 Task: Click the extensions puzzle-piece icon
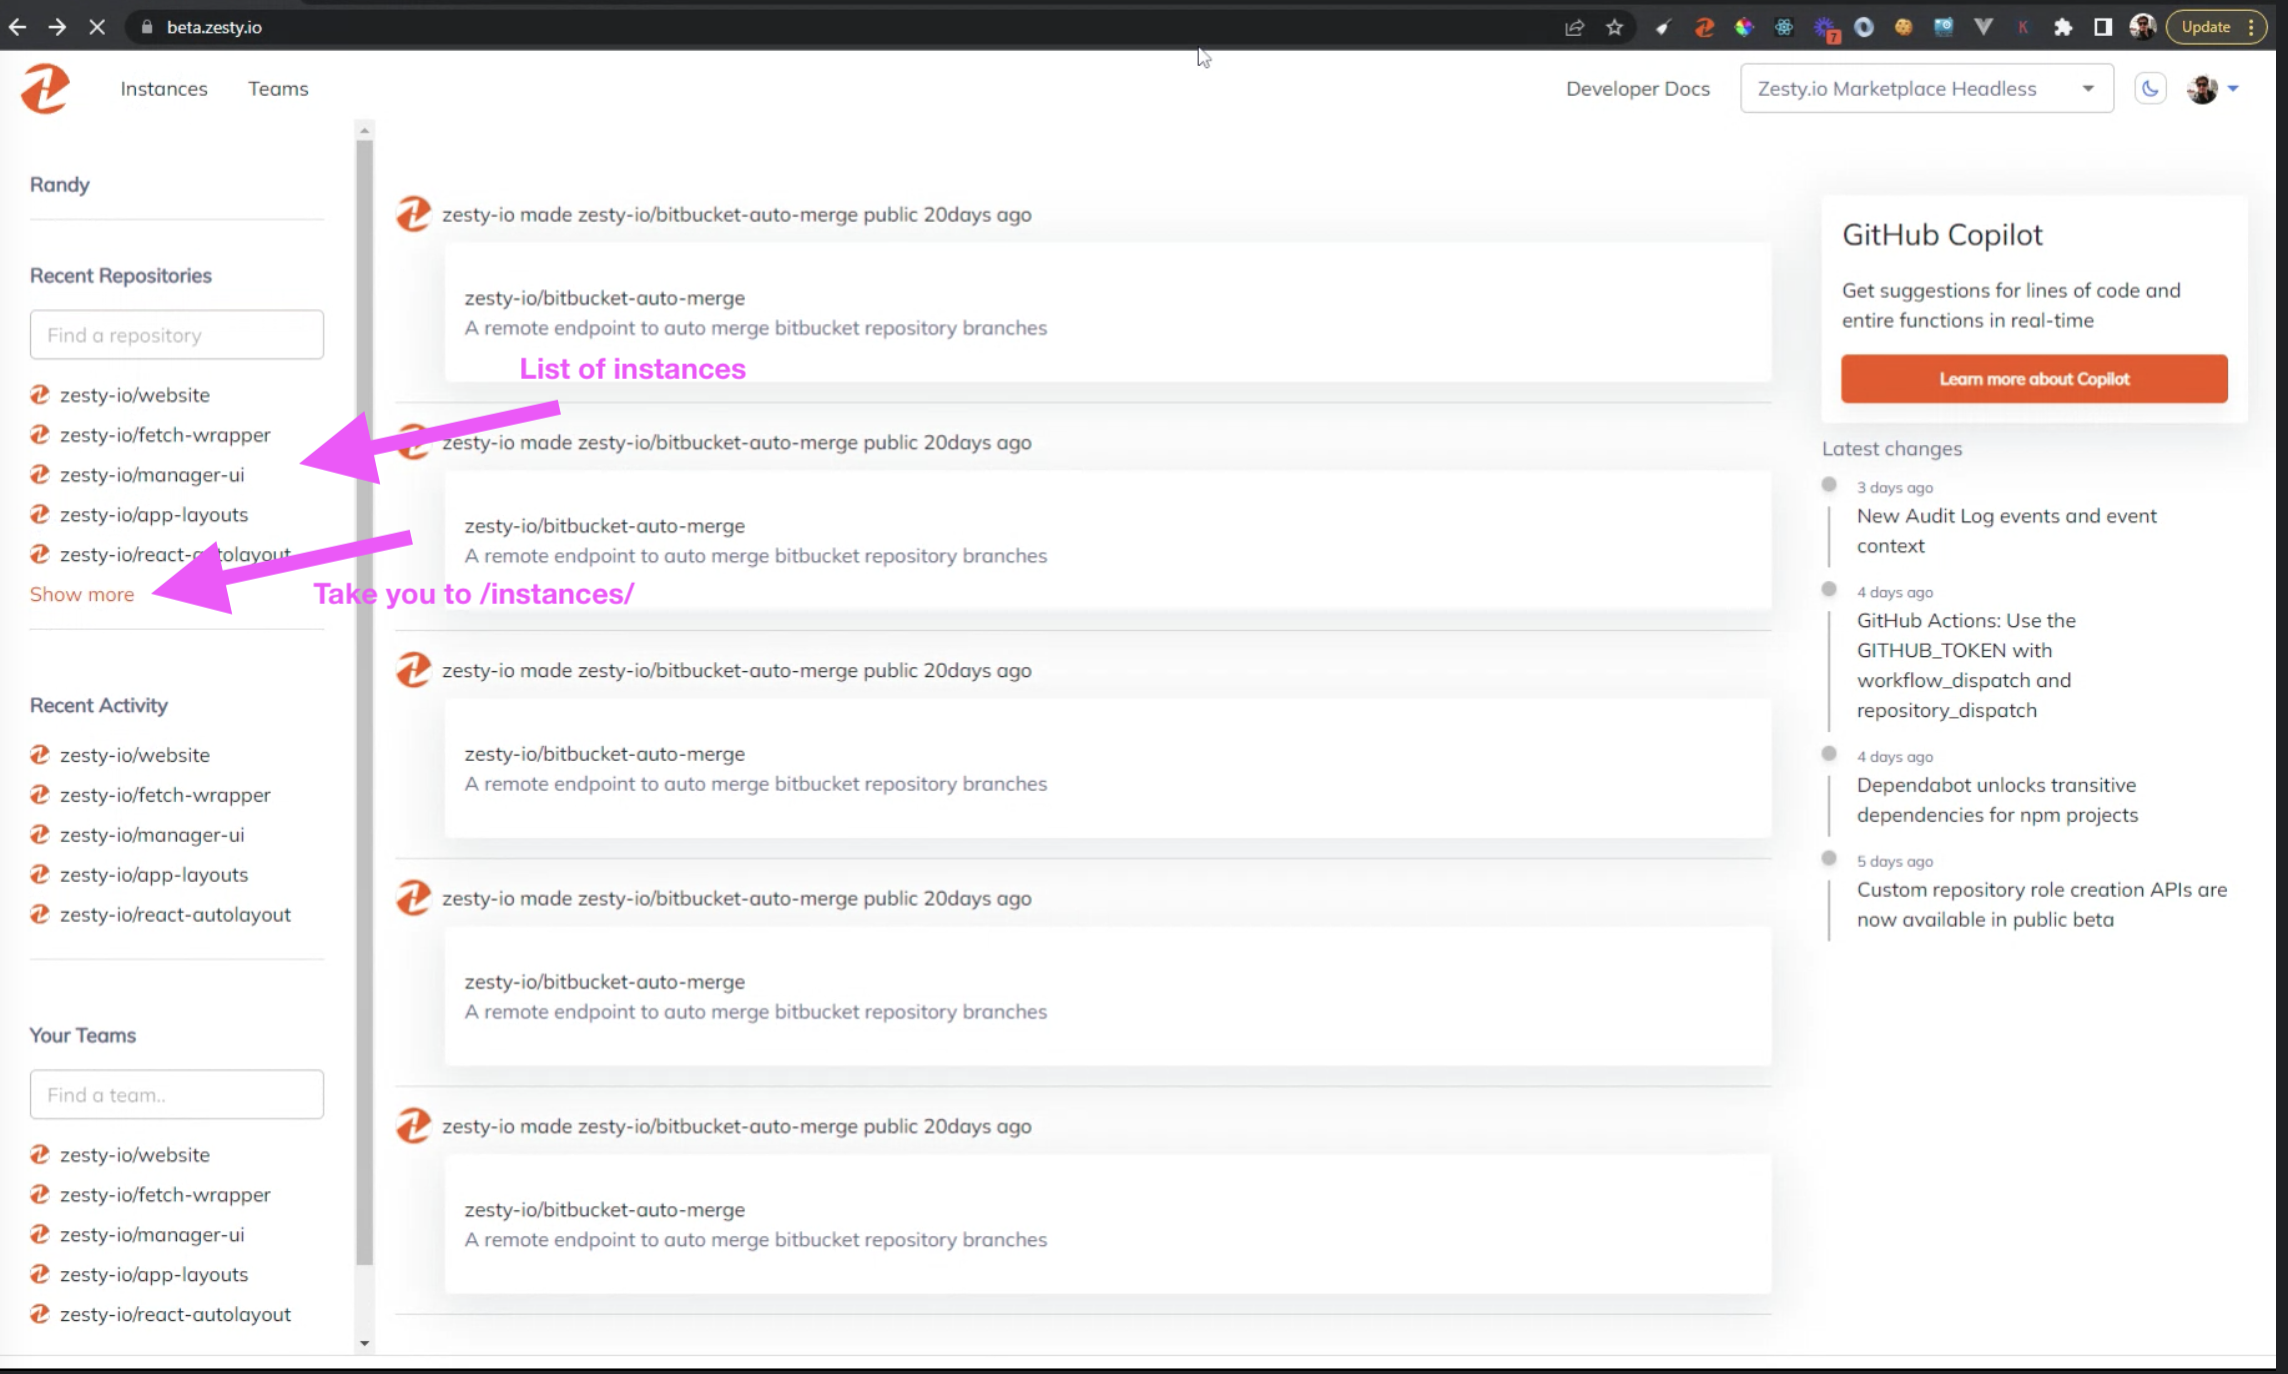pos(2064,27)
